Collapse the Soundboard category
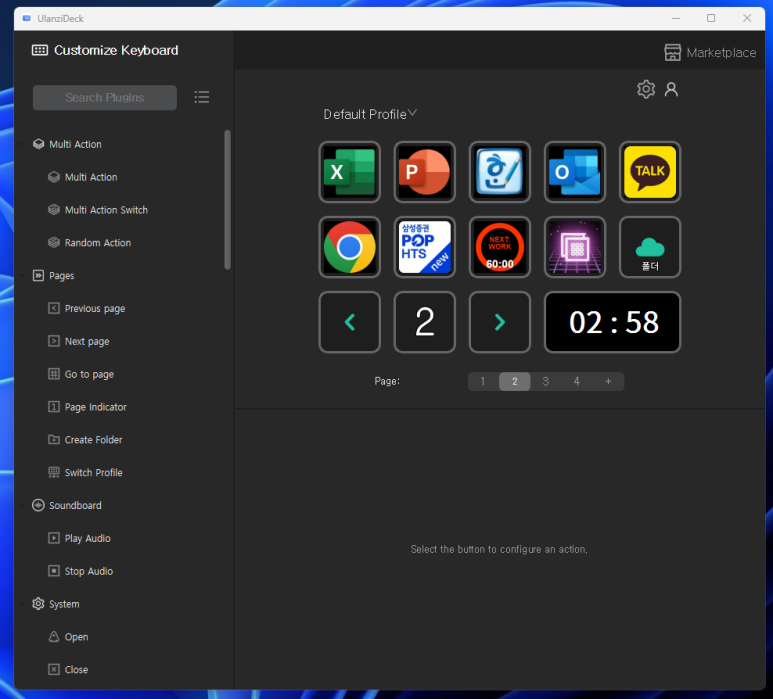The height and width of the screenshot is (699, 773). click(x=22, y=505)
